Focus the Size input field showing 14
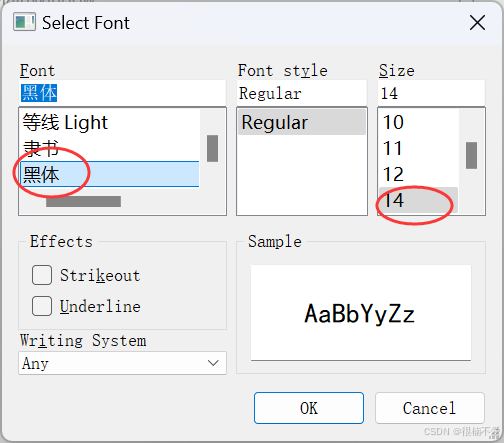The width and height of the screenshot is (504, 443). pyautogui.click(x=431, y=93)
